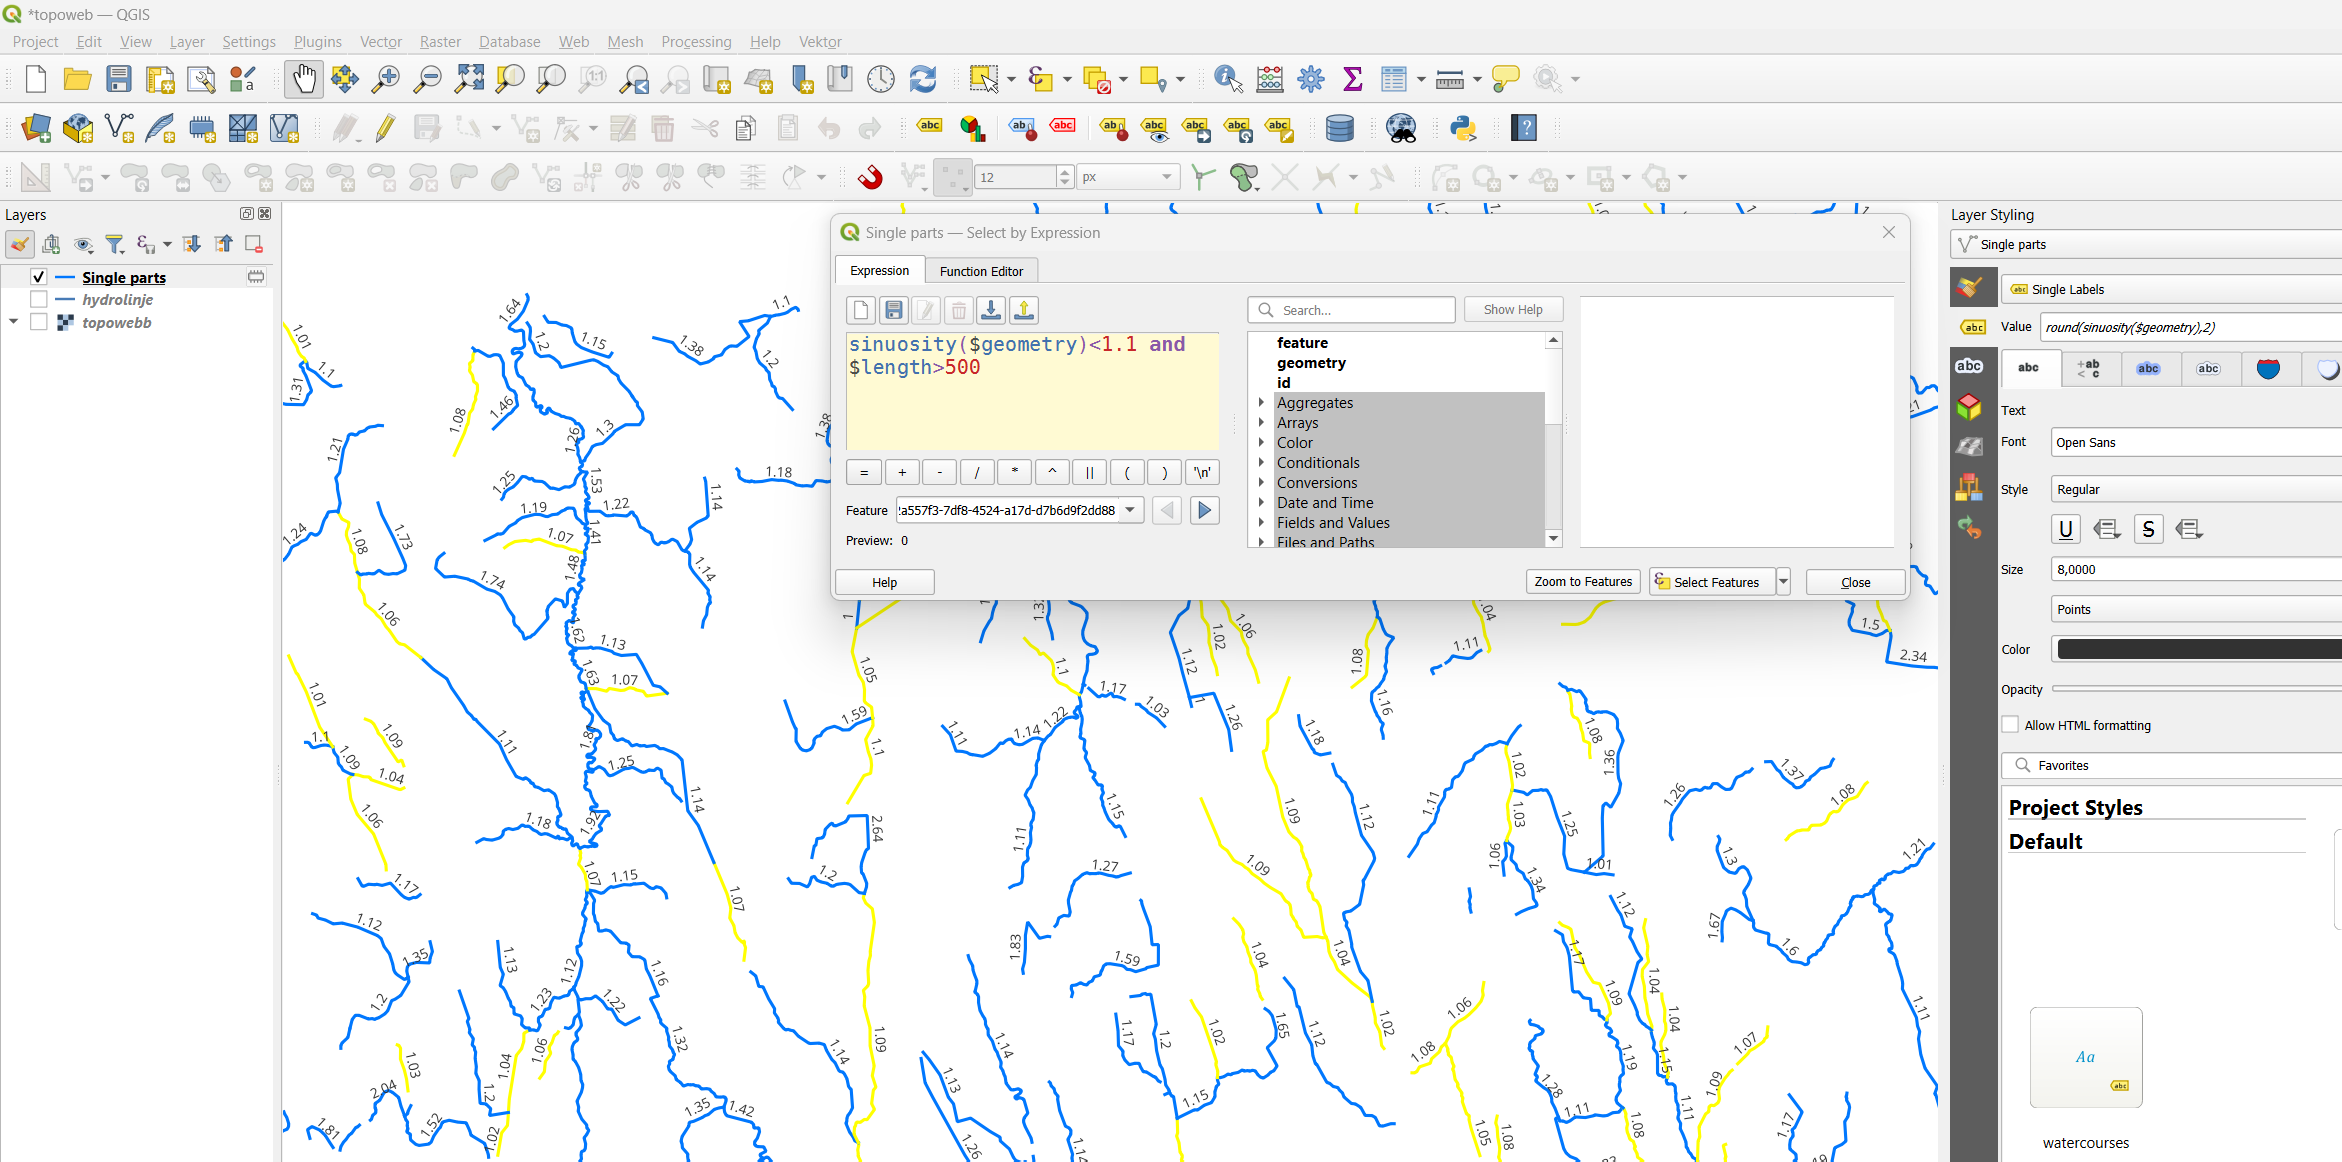Open the Feature combo box dropdown
This screenshot has height=1162, width=2342.
[1130, 510]
